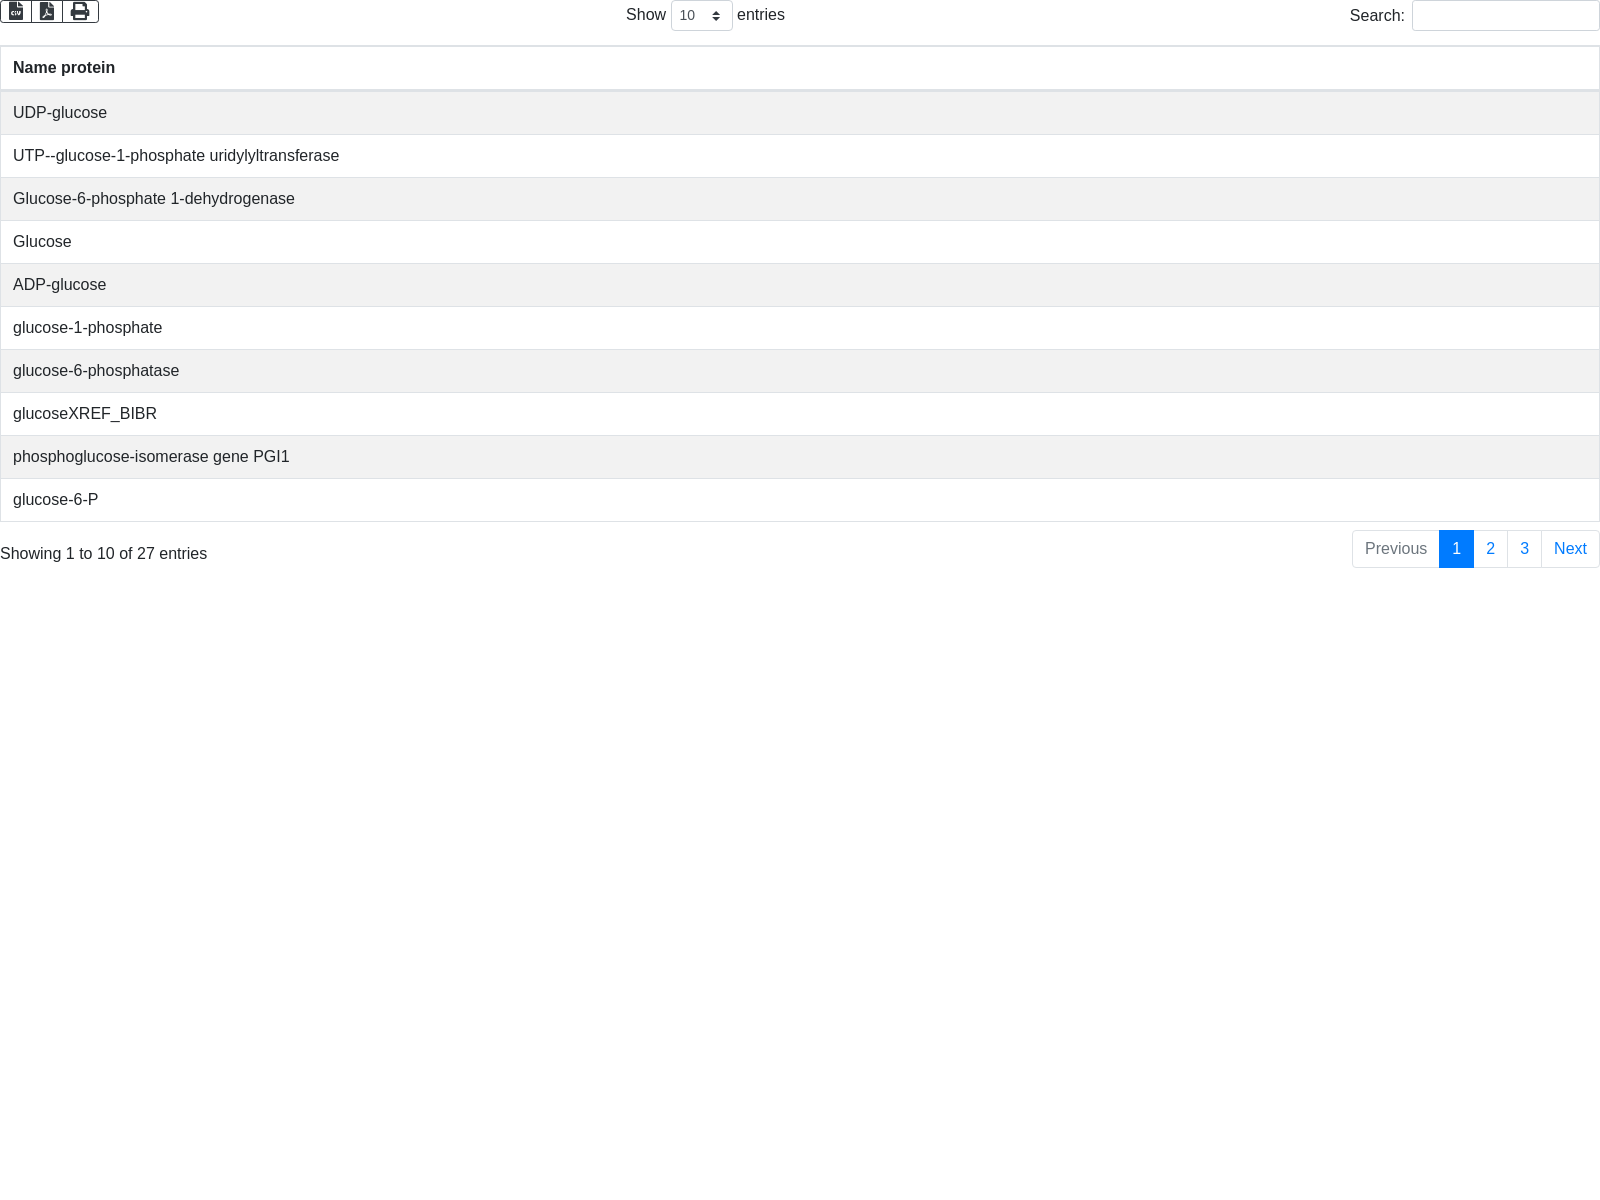Select the glucose-6-phosphatase row

pos(96,371)
